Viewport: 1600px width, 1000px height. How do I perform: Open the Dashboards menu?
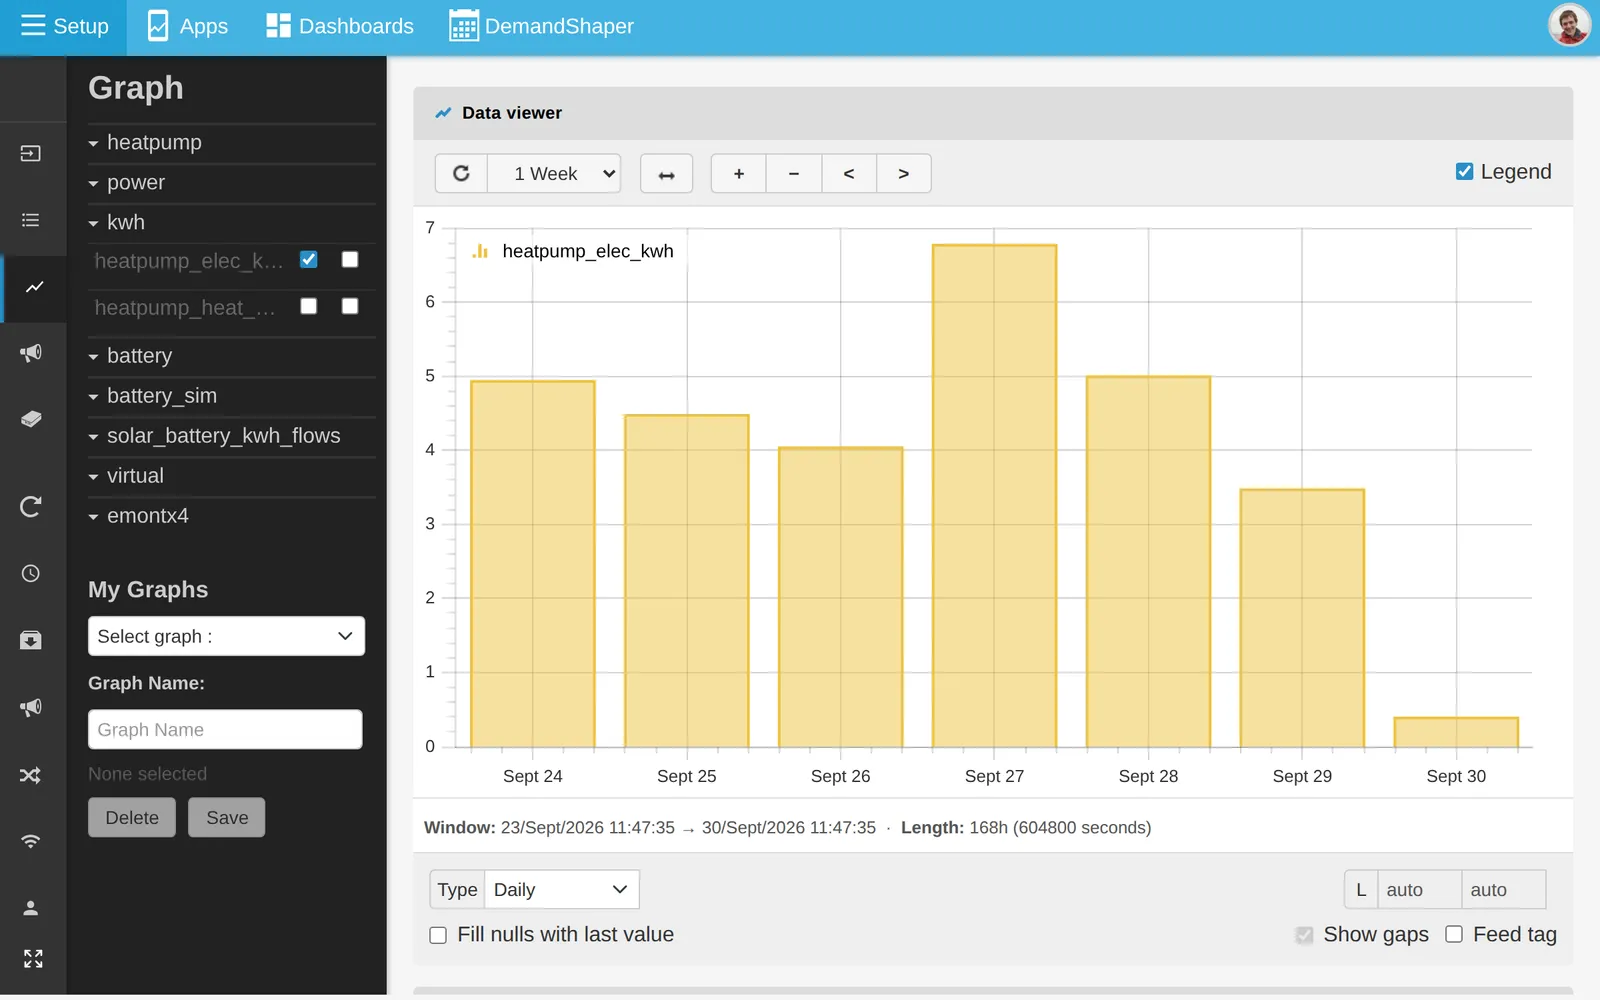[x=340, y=27]
